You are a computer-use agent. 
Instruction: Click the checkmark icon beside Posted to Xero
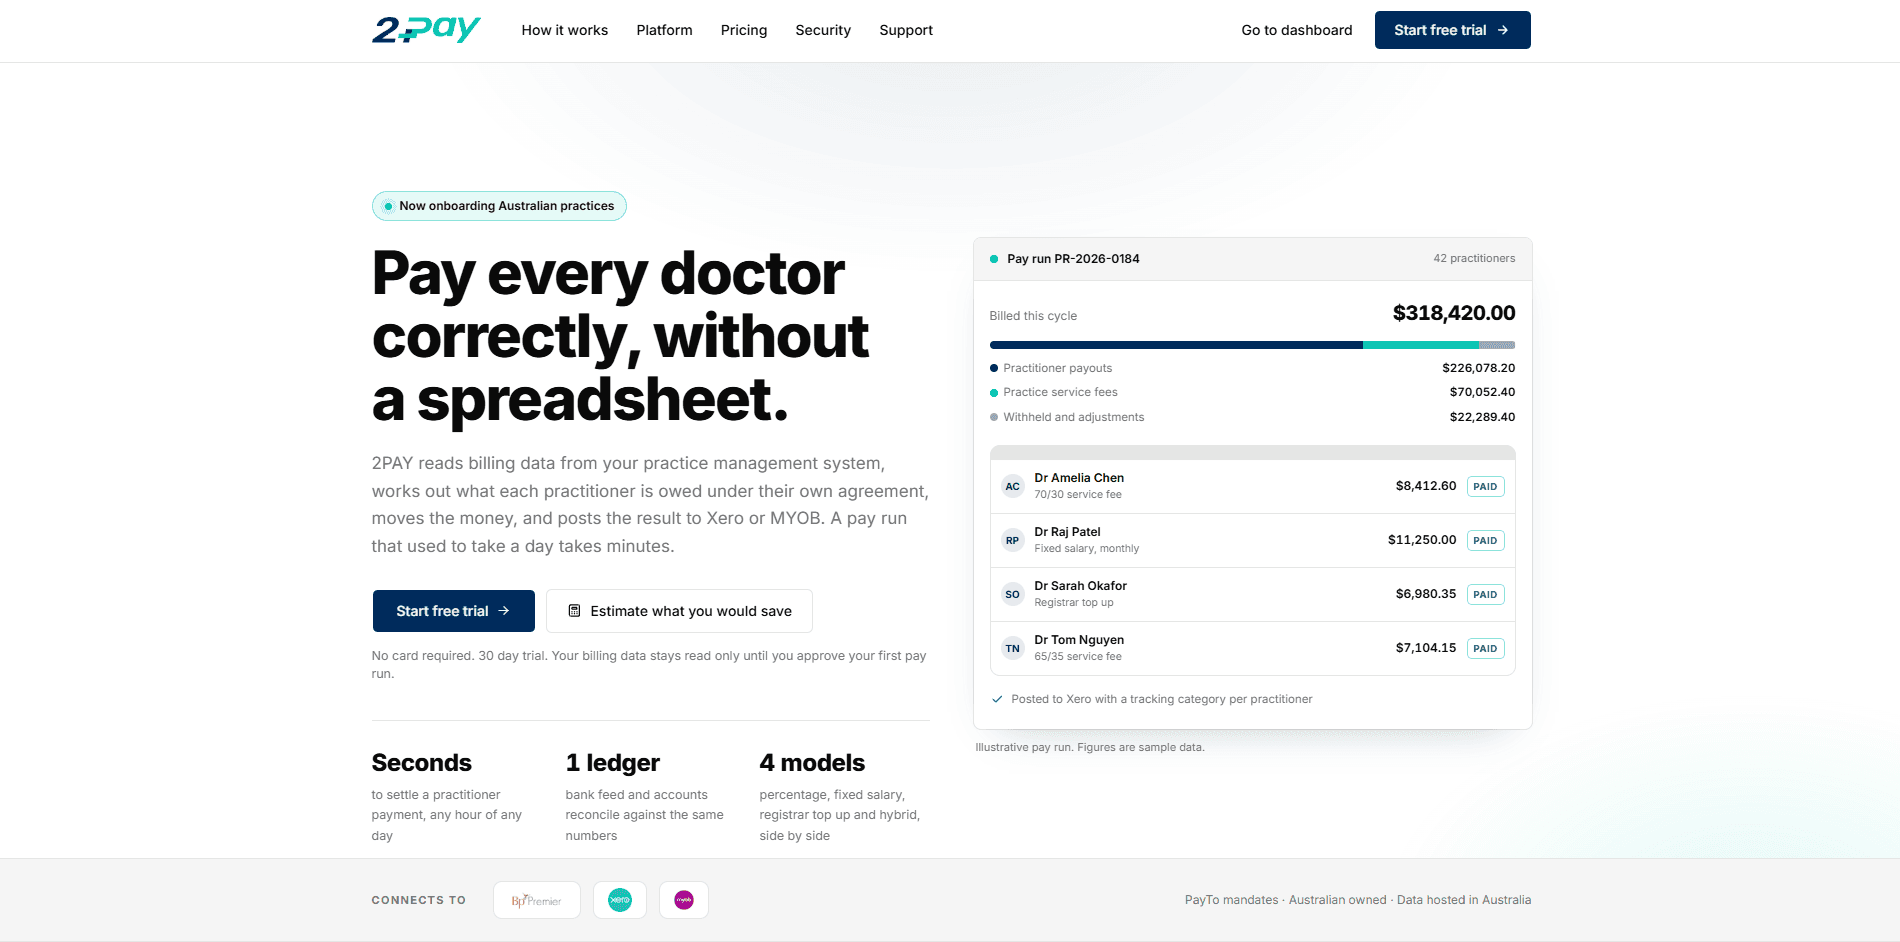997,699
